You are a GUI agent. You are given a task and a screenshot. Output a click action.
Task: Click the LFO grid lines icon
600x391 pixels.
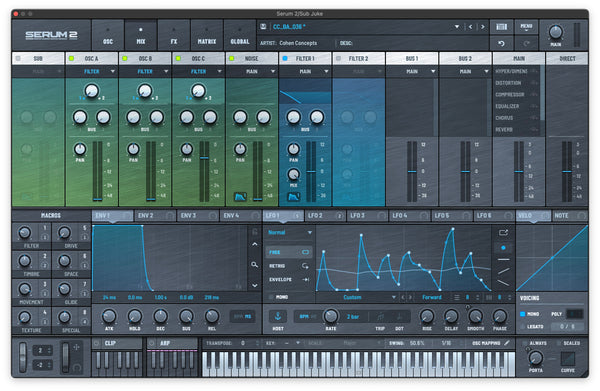[x=457, y=297]
